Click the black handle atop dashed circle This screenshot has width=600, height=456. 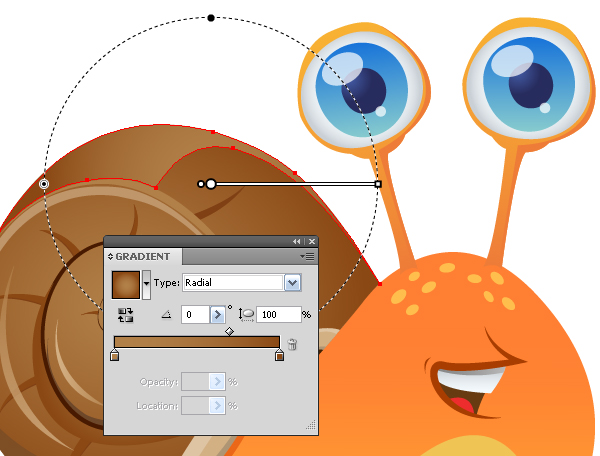pos(211,18)
